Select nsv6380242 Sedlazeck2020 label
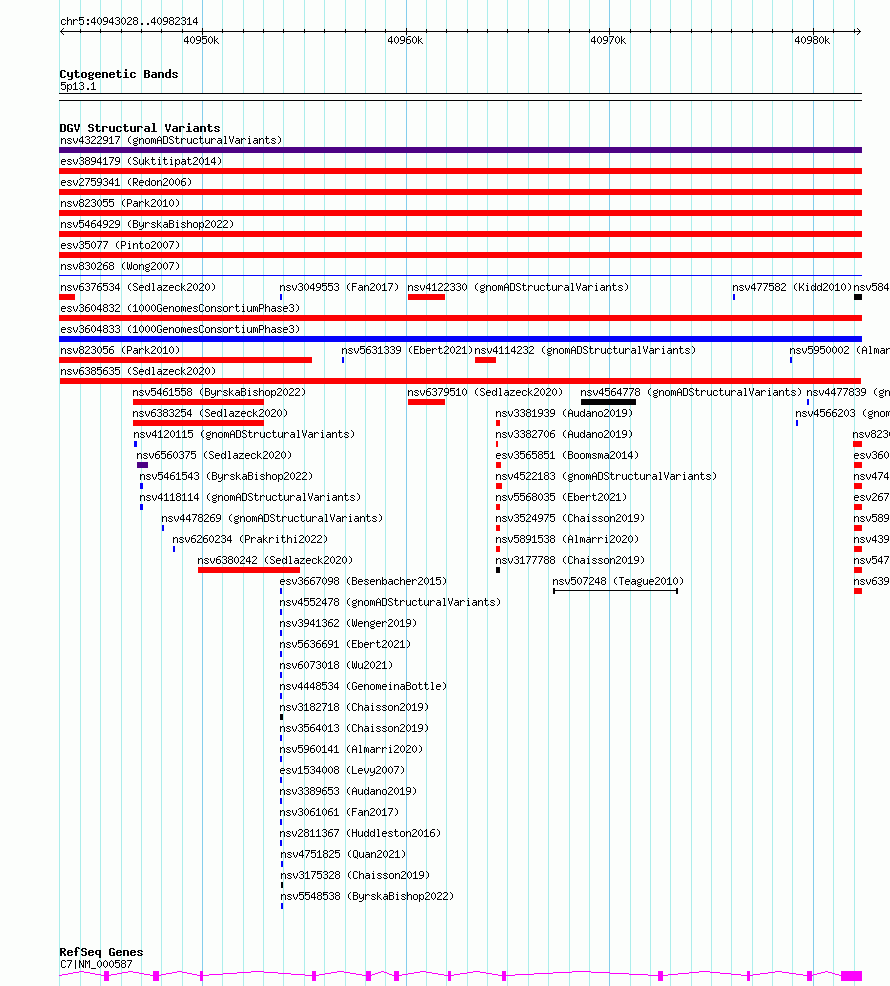Image resolution: width=890 pixels, height=986 pixels. 275,560
